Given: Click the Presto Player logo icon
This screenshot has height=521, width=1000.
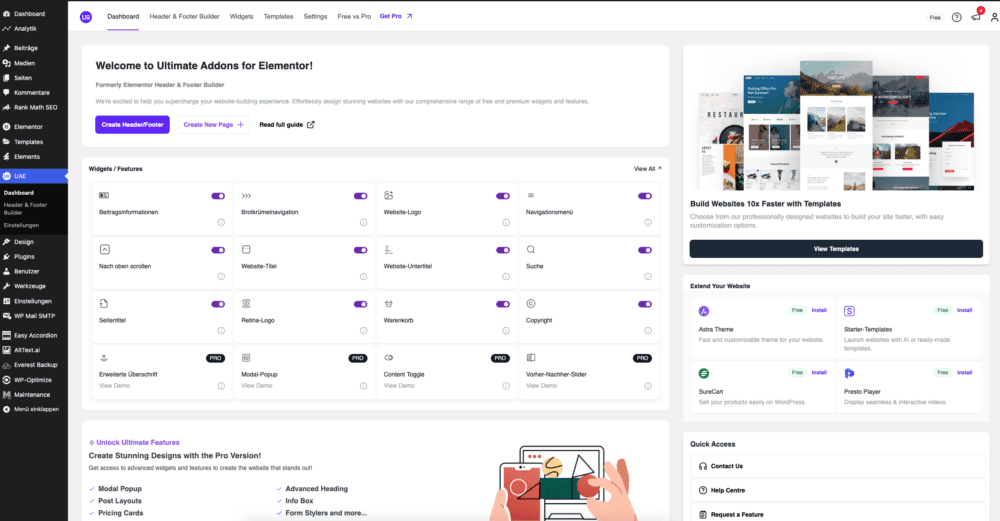Looking at the screenshot, I should (849, 373).
